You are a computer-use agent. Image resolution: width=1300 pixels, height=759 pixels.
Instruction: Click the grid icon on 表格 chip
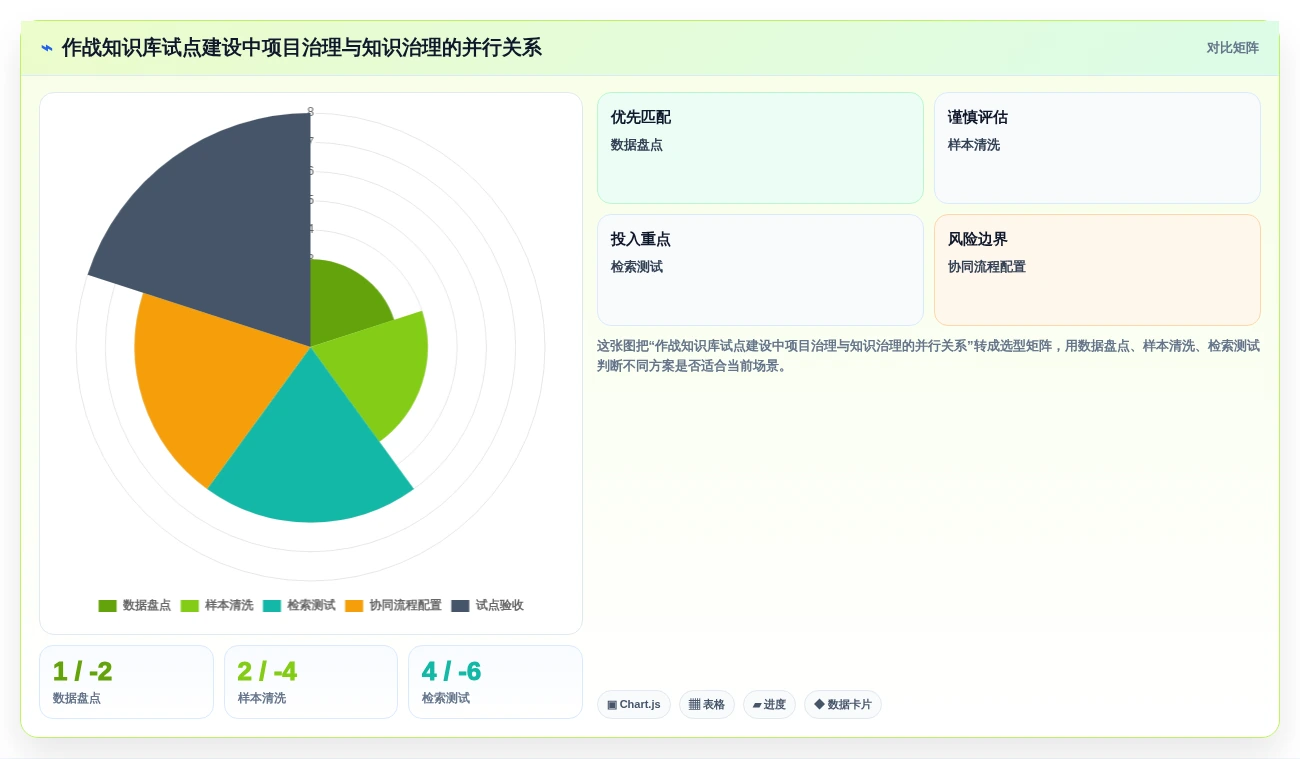coord(694,705)
